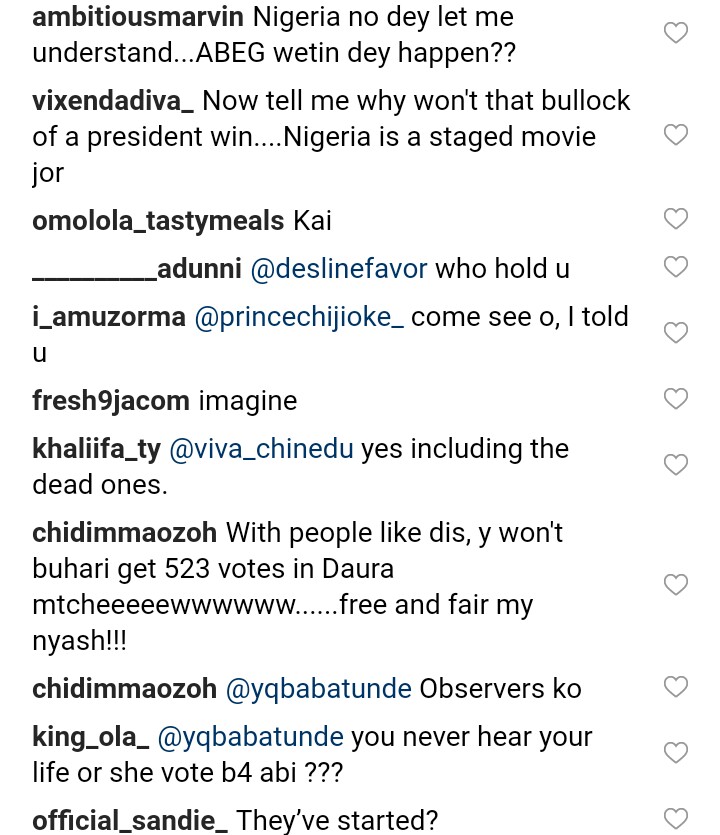Tap the heart on vixendadiva_'s comment
This screenshot has width=720, height=835.
pyautogui.click(x=676, y=135)
